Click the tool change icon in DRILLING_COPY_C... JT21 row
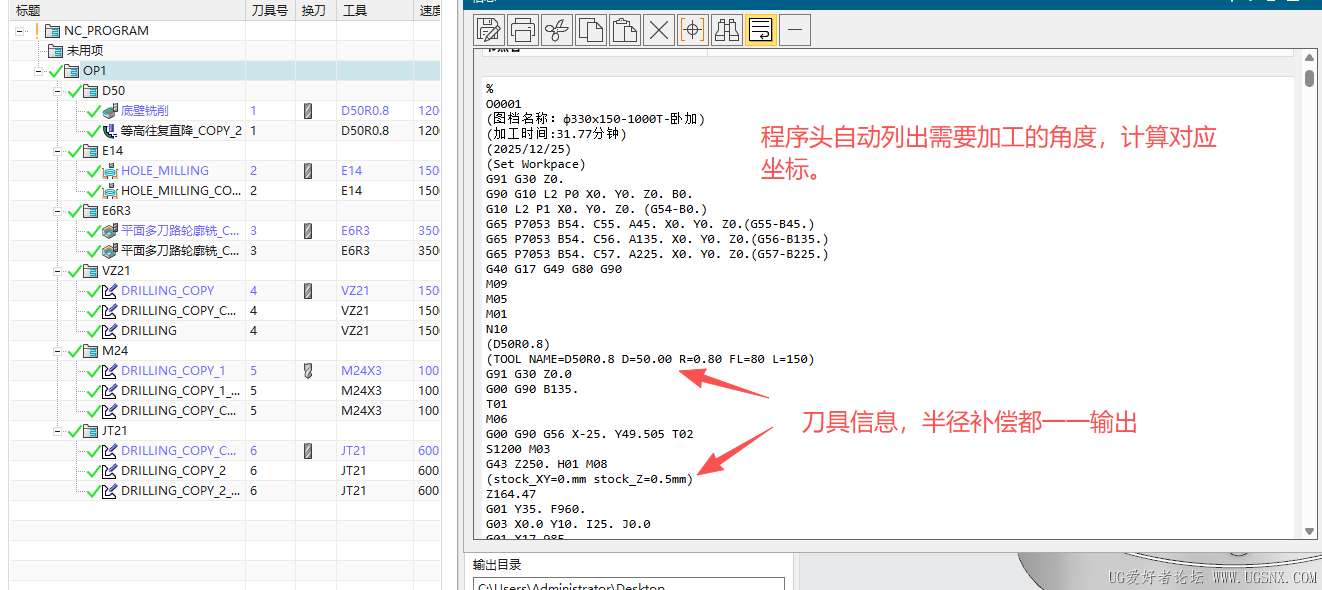 tap(308, 450)
